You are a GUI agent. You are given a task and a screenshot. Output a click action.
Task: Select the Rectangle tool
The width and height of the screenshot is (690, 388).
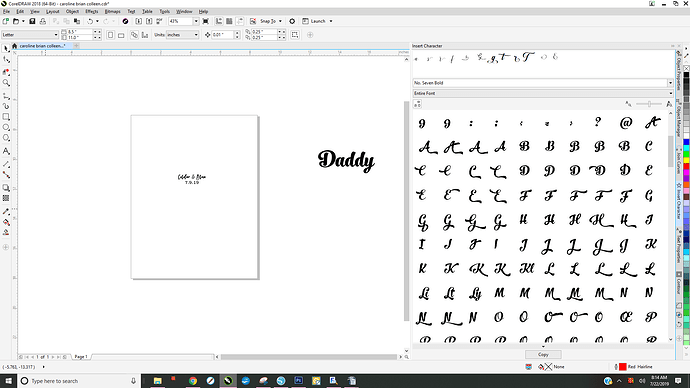[6, 117]
